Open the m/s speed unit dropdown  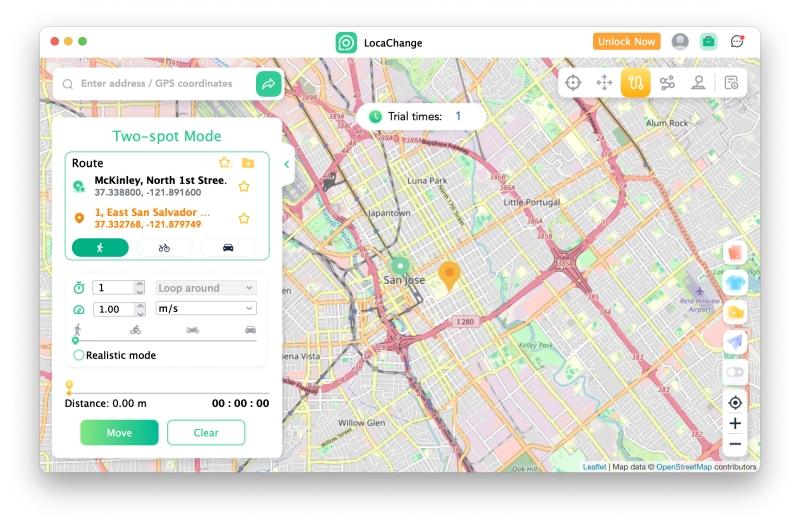[206, 308]
